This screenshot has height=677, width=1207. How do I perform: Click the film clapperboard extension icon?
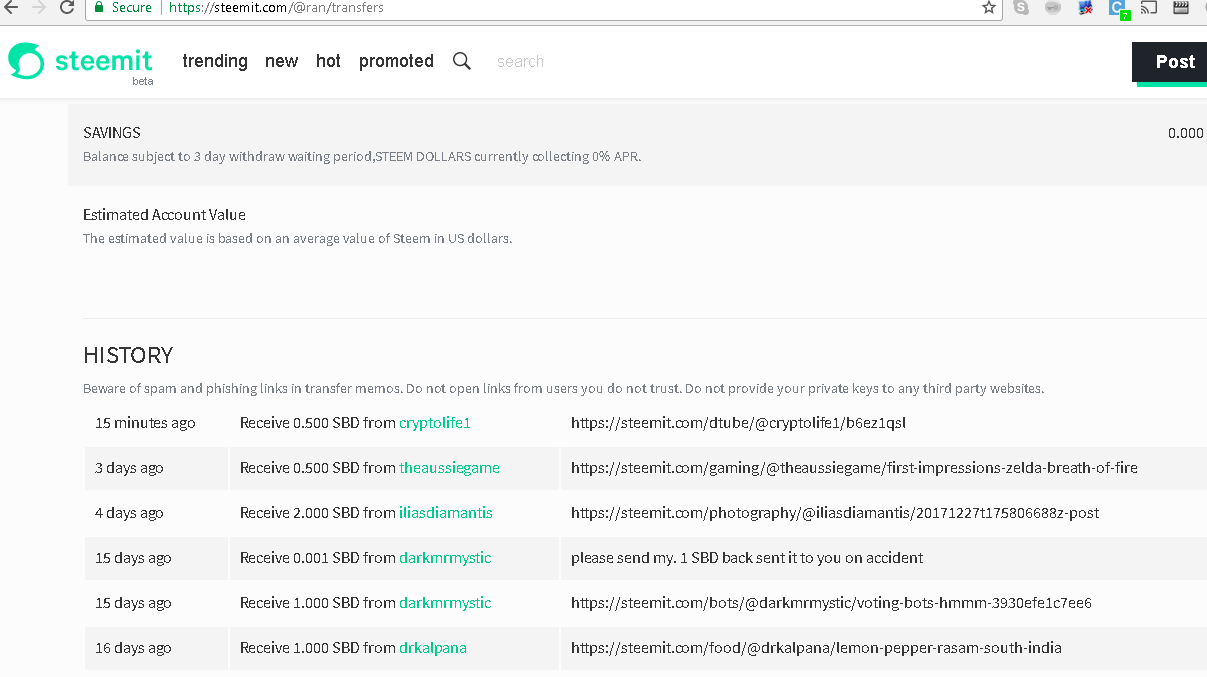pos(1181,7)
